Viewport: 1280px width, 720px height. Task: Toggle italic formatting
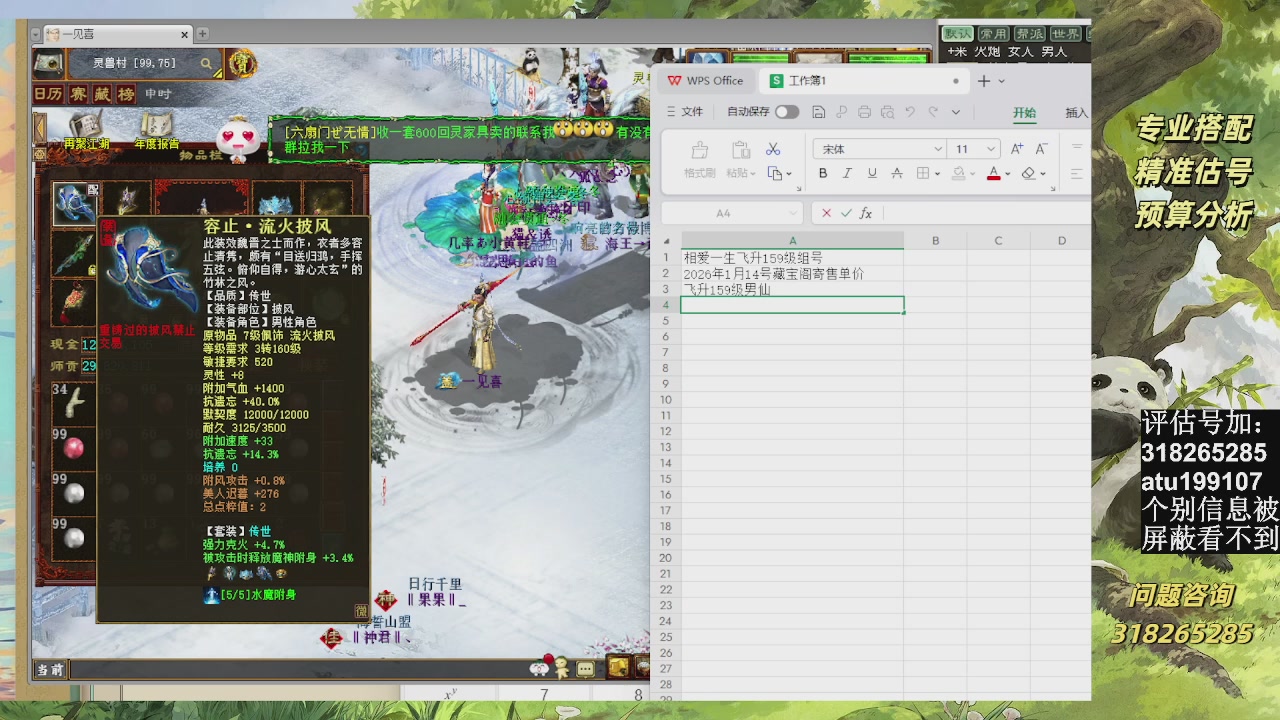847,173
